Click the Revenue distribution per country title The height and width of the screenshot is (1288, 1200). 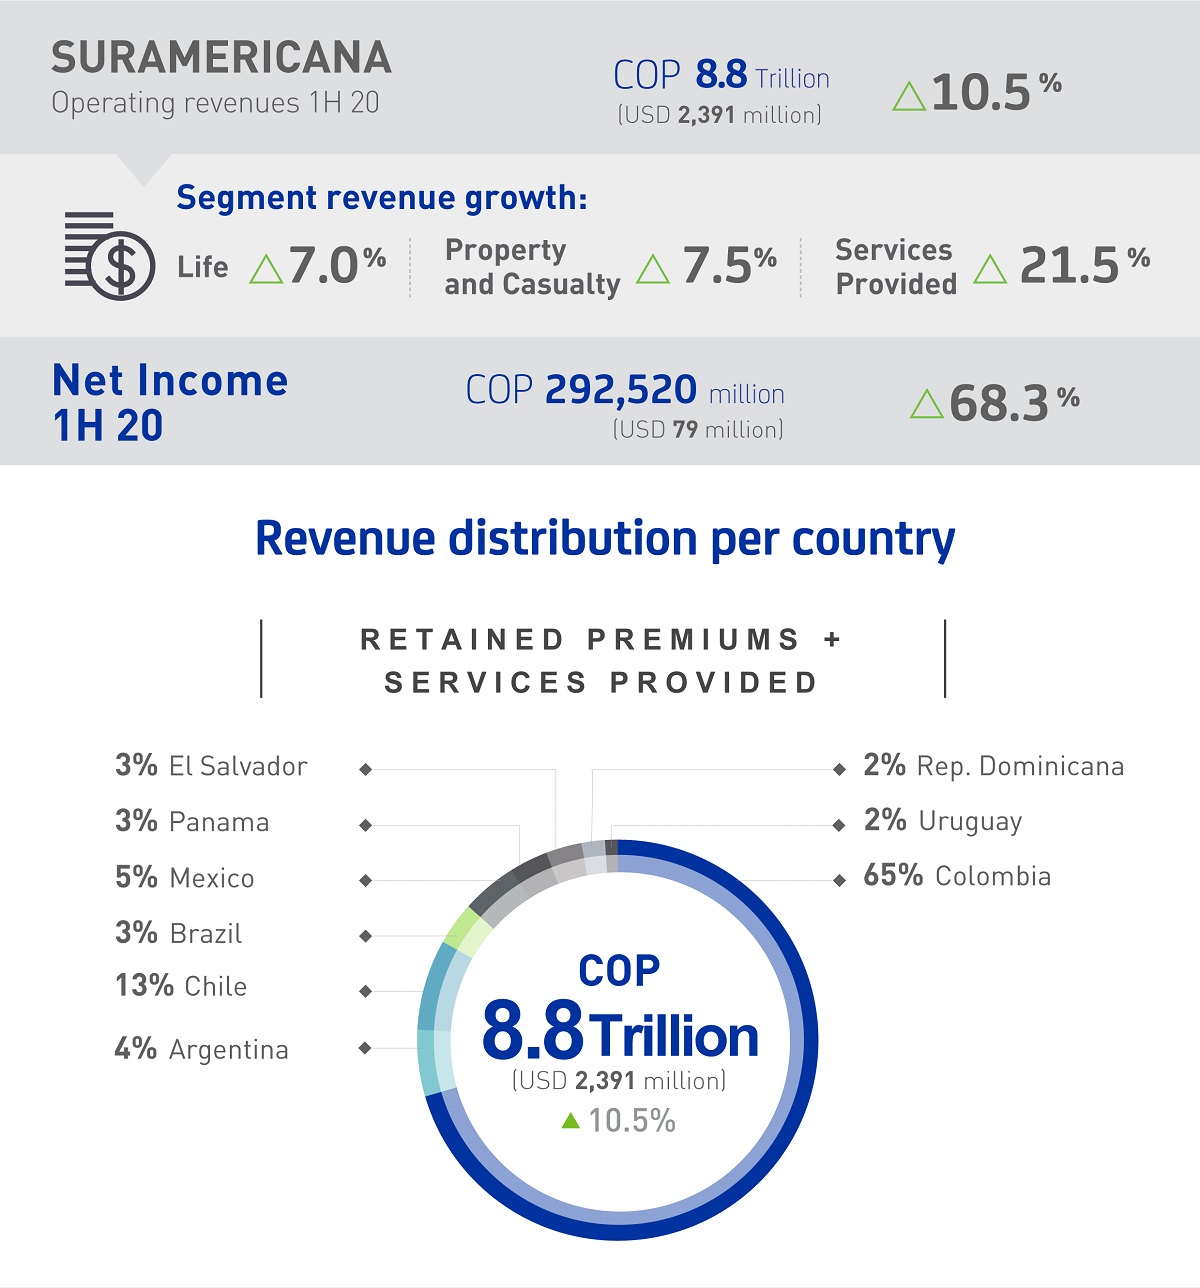tap(605, 538)
